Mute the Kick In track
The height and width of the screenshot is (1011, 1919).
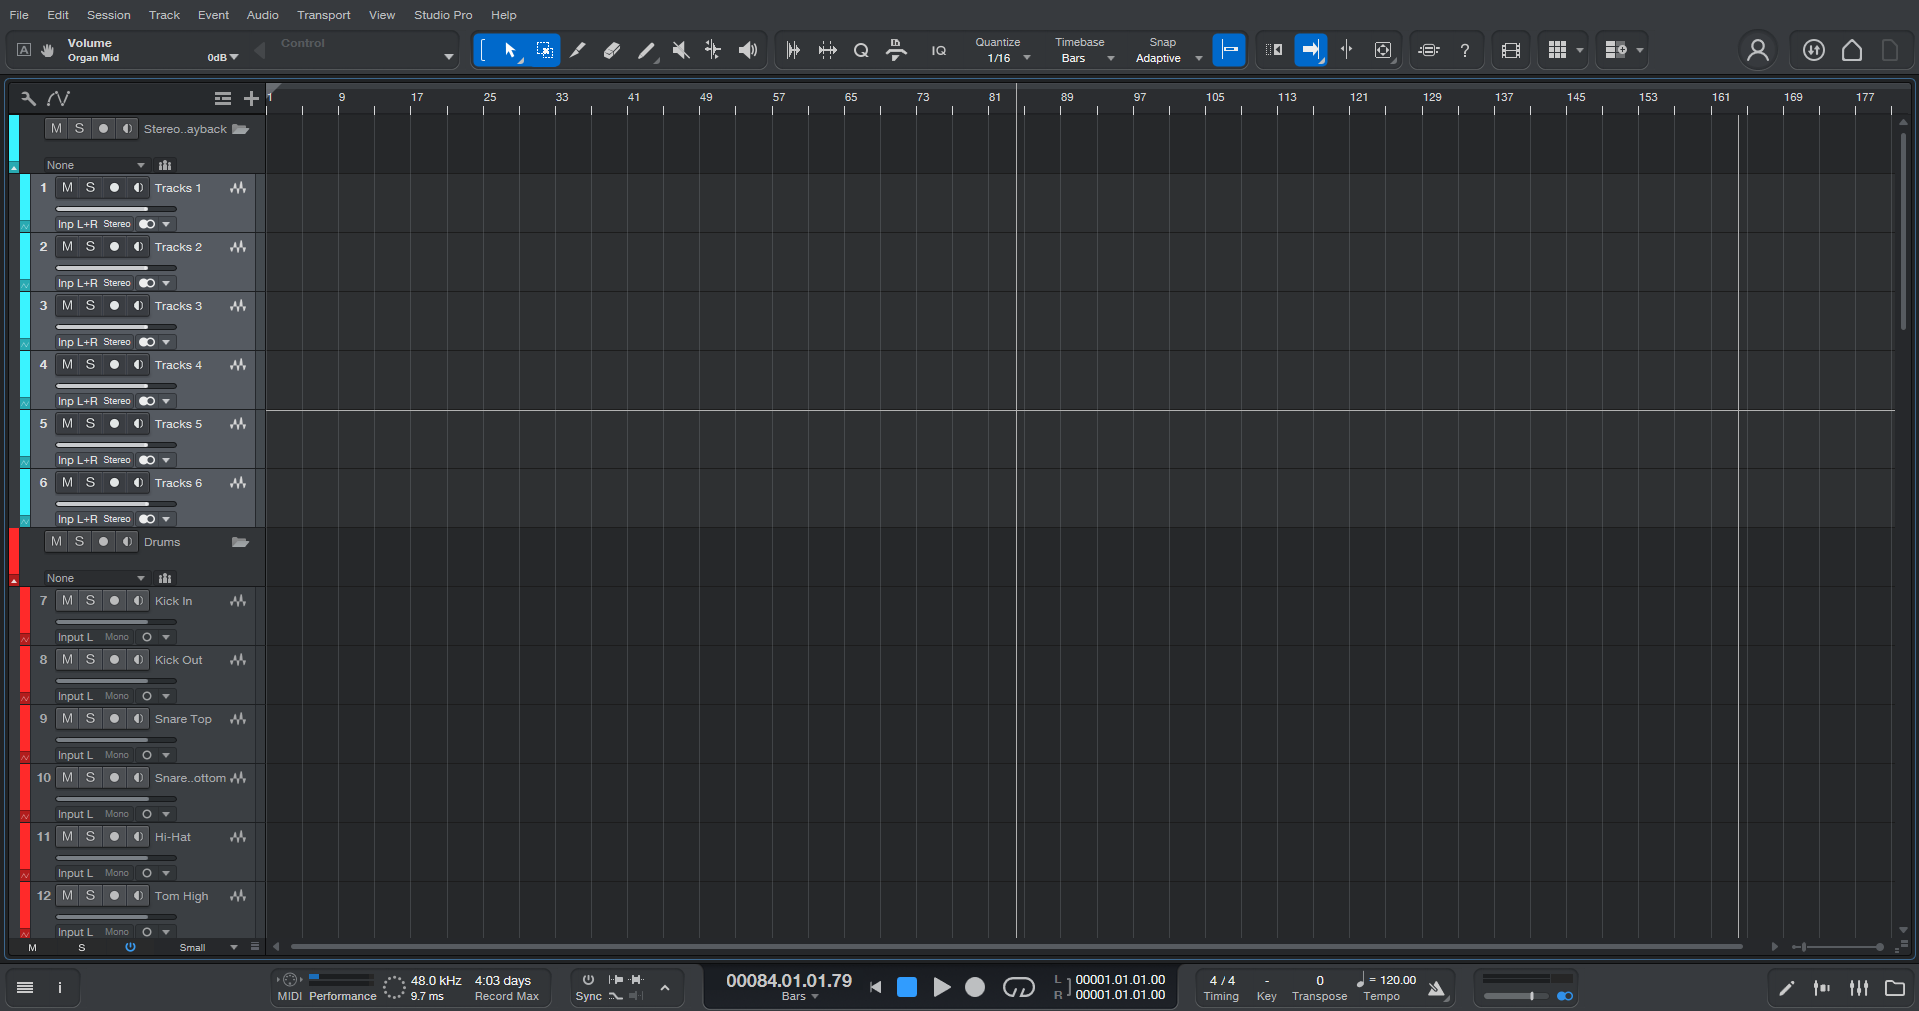coord(67,601)
